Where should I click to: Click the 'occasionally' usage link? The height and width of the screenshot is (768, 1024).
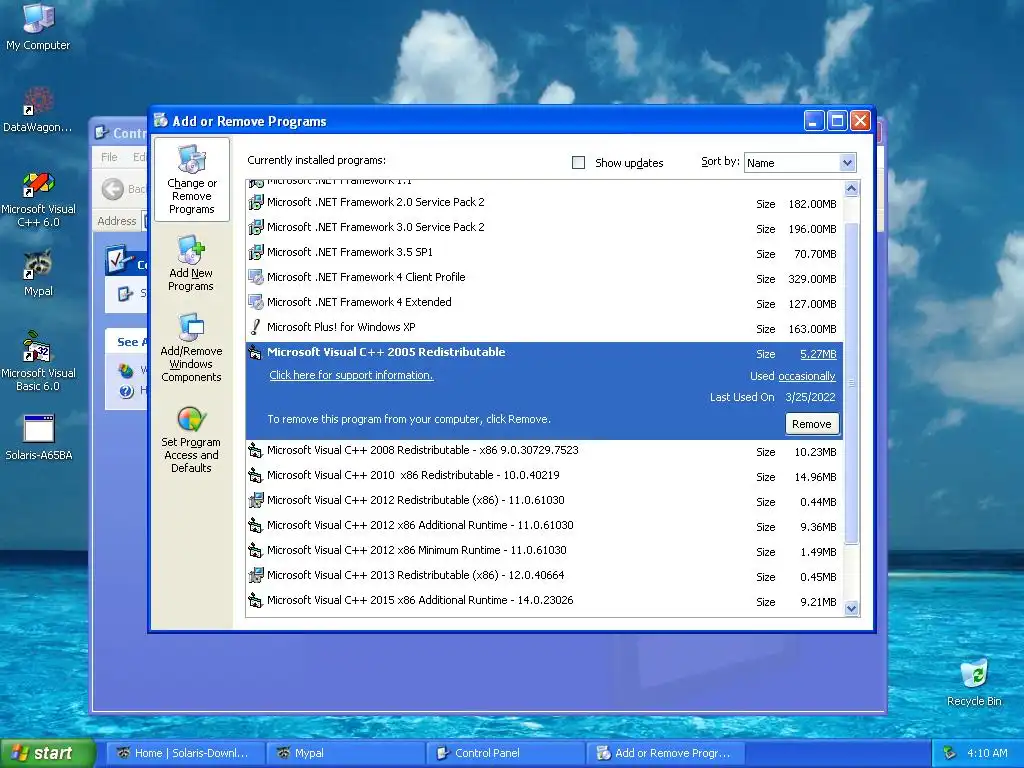[x=807, y=376]
